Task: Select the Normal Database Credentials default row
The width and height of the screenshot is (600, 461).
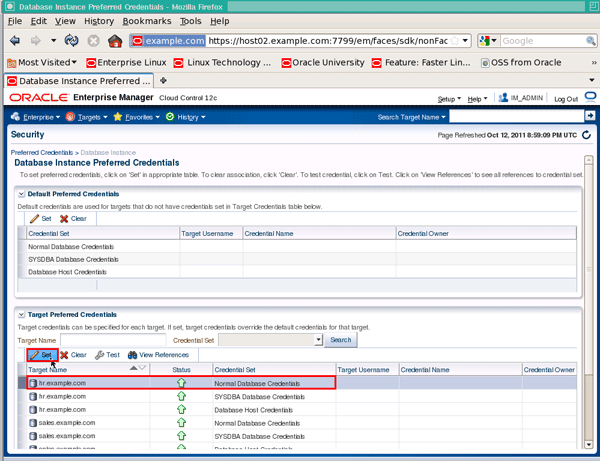Action: [71, 245]
